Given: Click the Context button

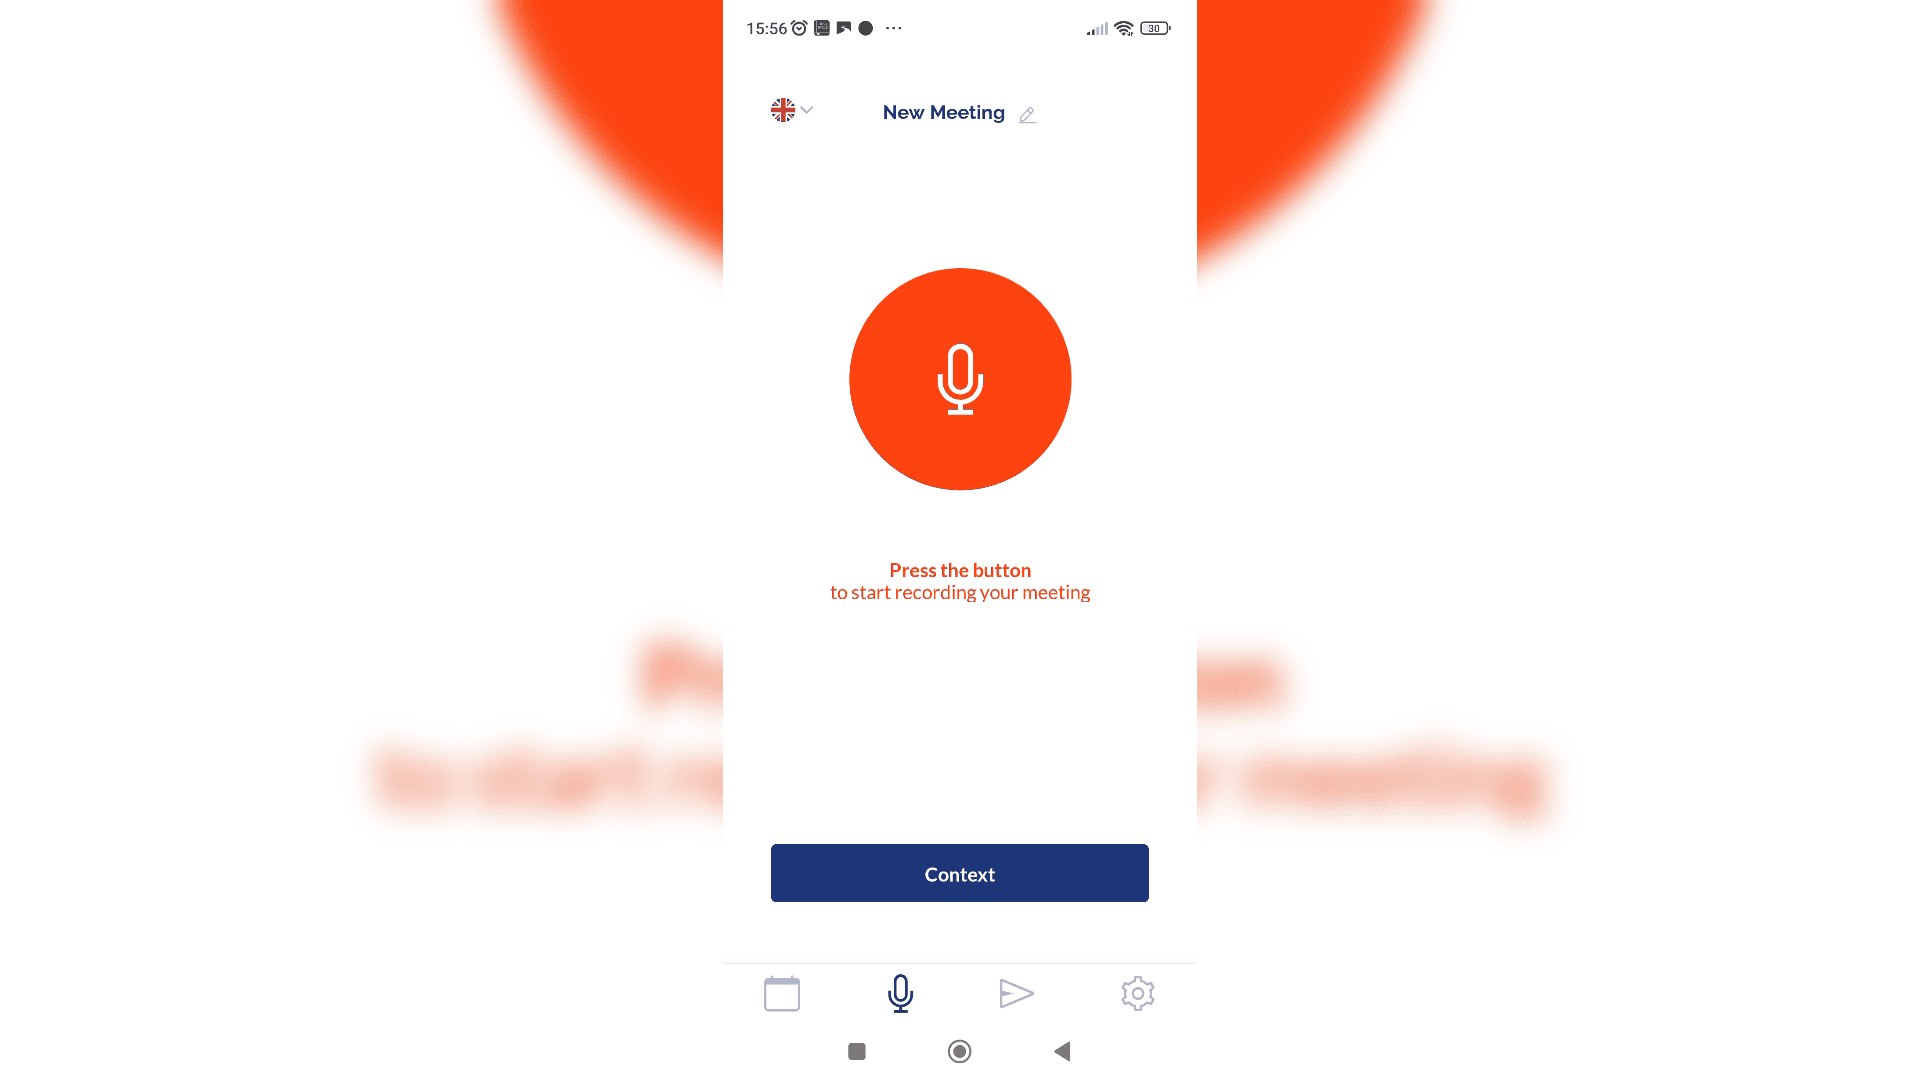Looking at the screenshot, I should (960, 873).
